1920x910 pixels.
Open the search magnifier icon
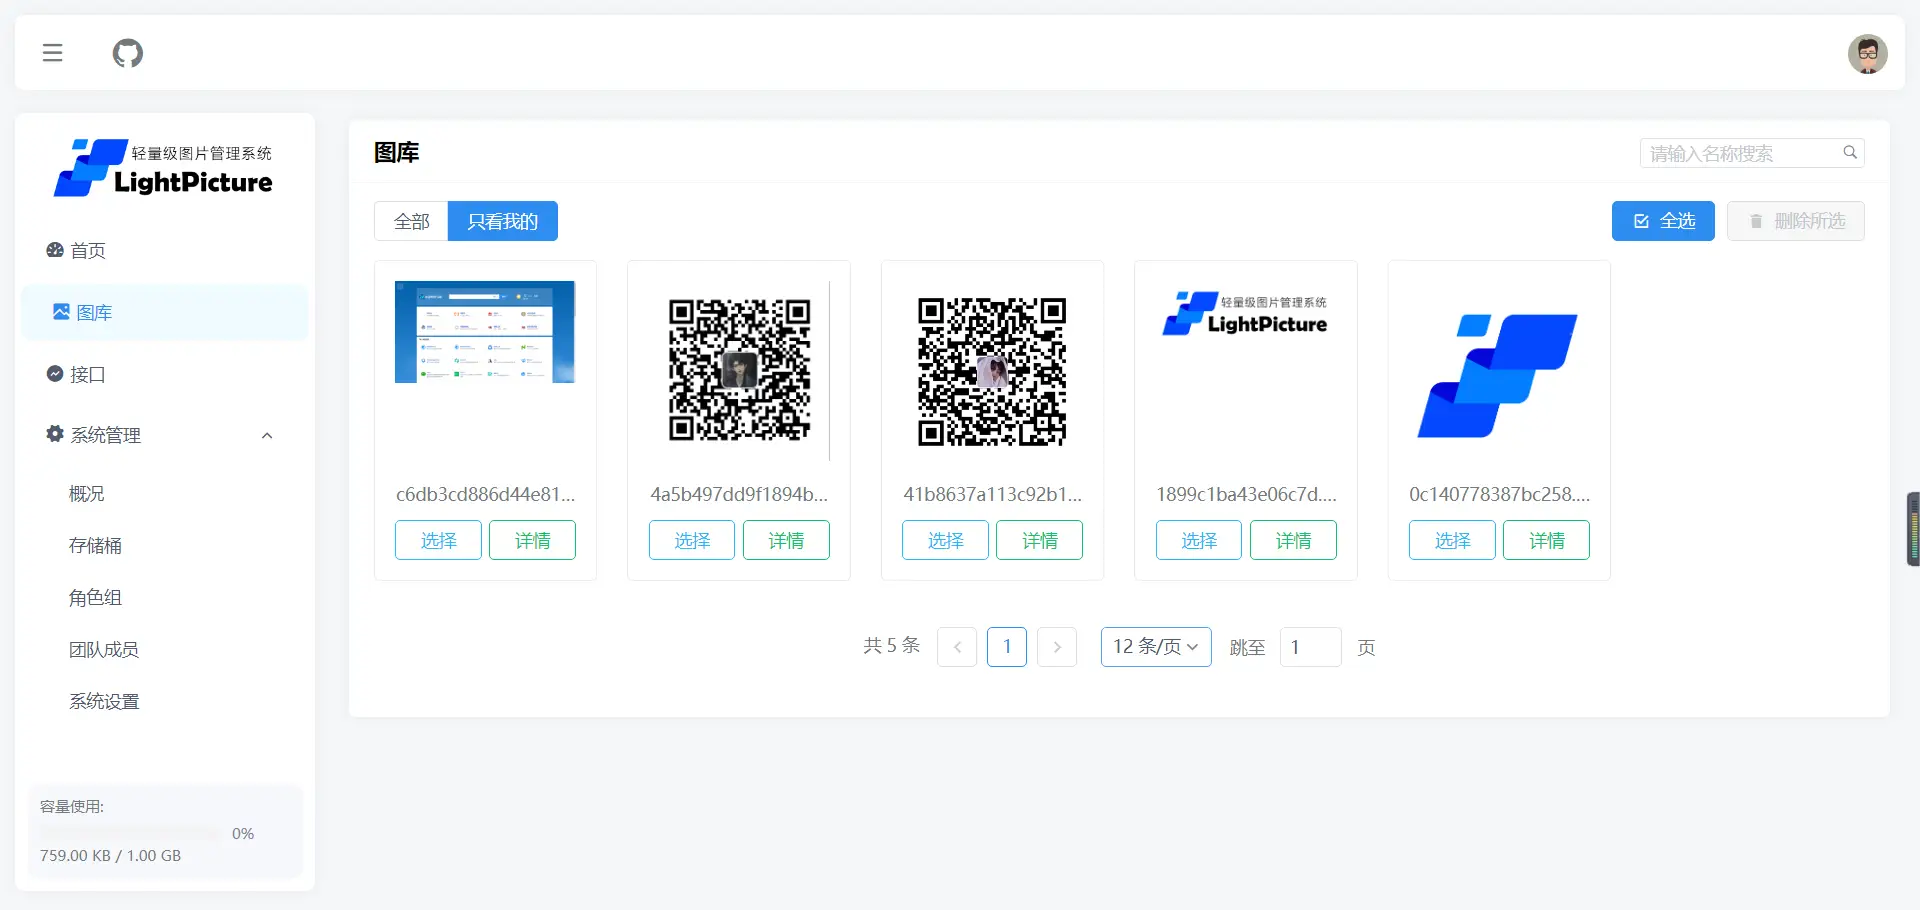coord(1850,151)
